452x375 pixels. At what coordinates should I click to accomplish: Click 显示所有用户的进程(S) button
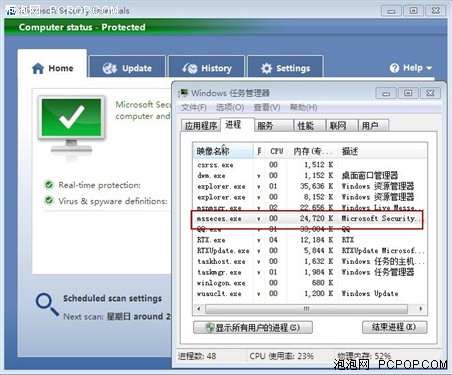(253, 328)
